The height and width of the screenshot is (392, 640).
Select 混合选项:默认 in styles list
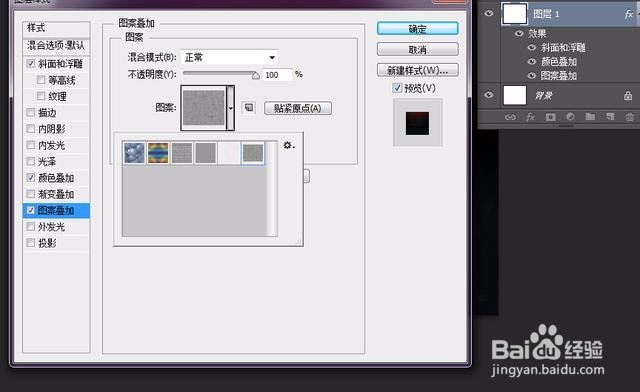pos(56,46)
